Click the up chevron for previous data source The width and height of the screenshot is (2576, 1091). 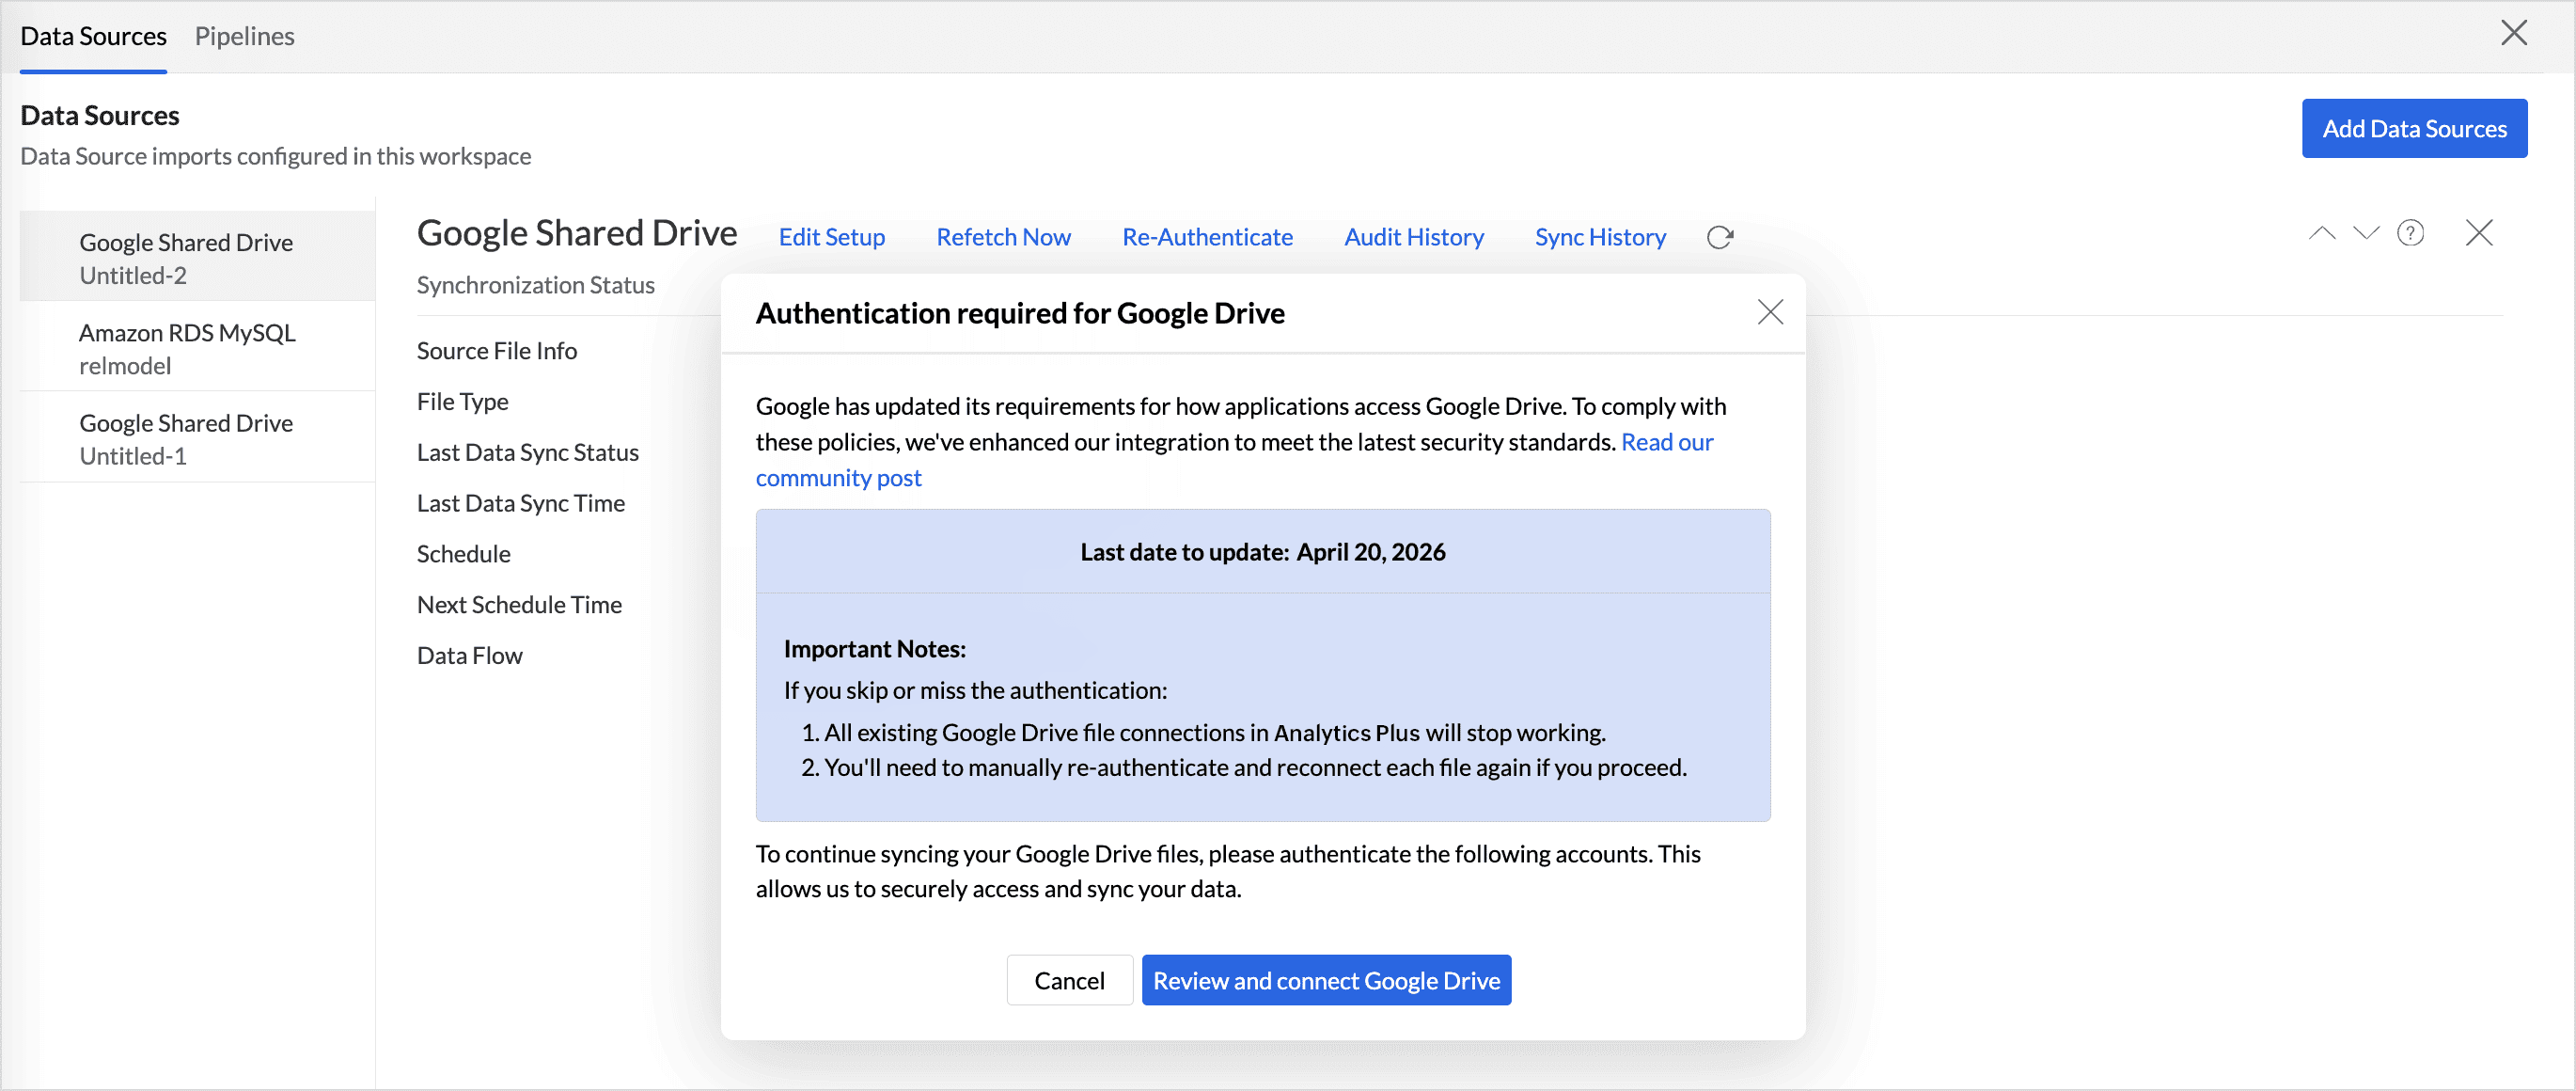click(2321, 234)
